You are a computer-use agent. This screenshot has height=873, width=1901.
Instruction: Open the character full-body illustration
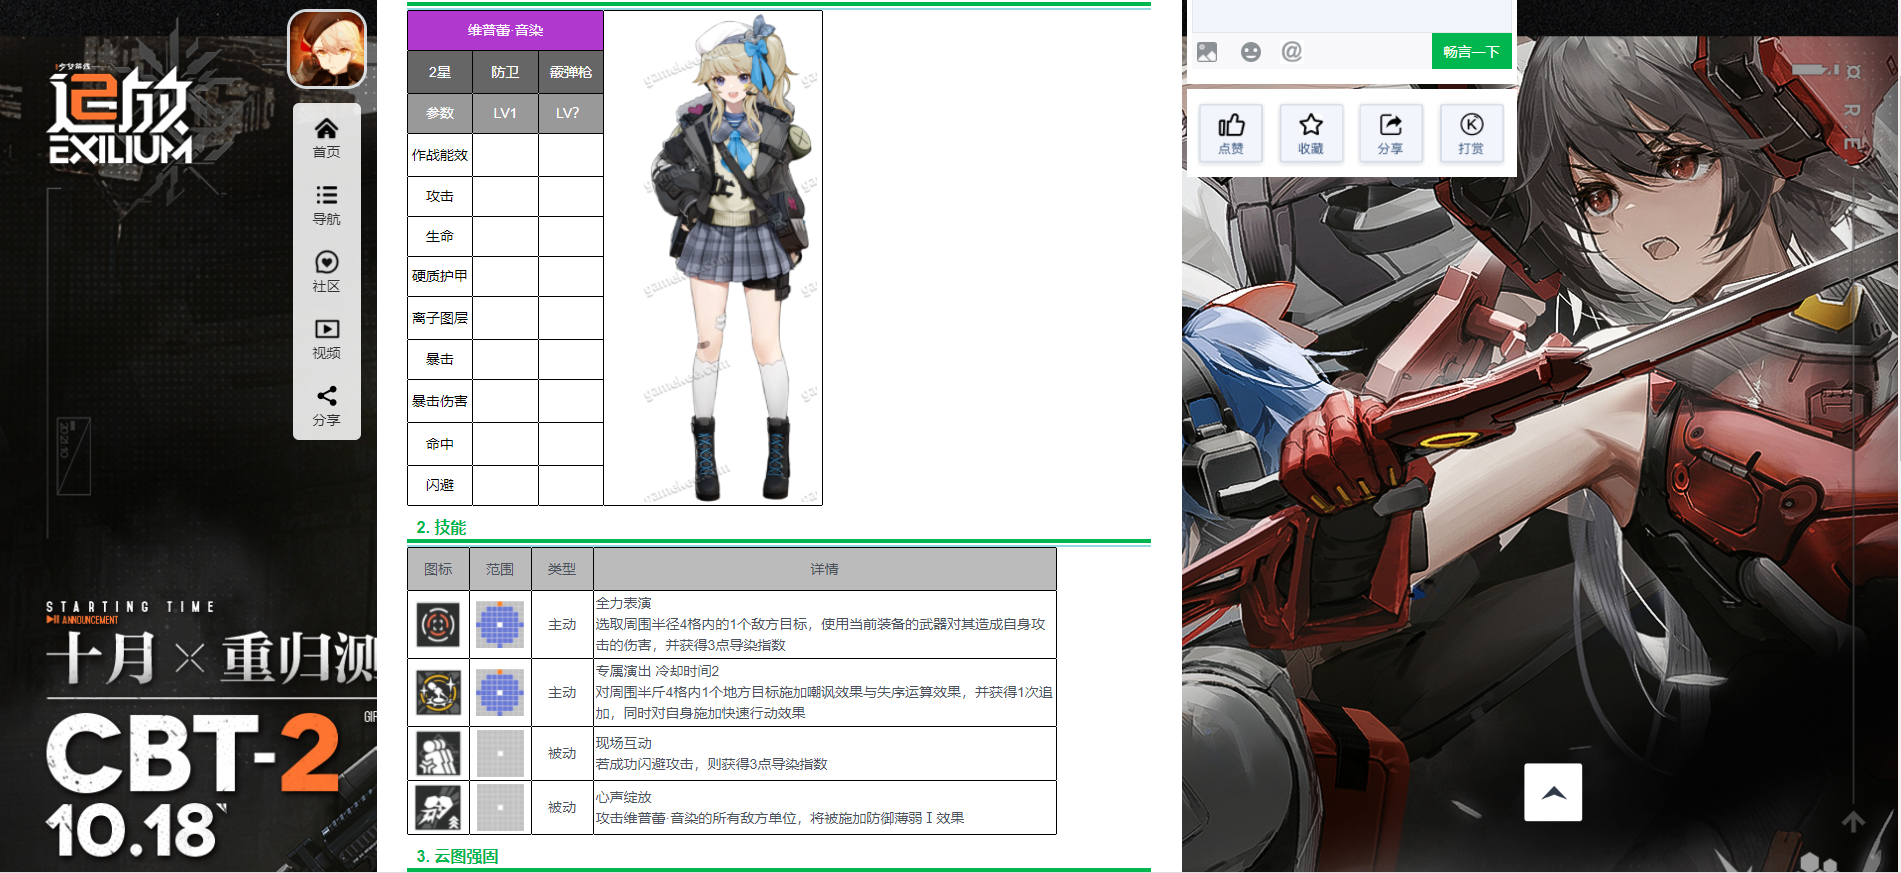(713, 258)
